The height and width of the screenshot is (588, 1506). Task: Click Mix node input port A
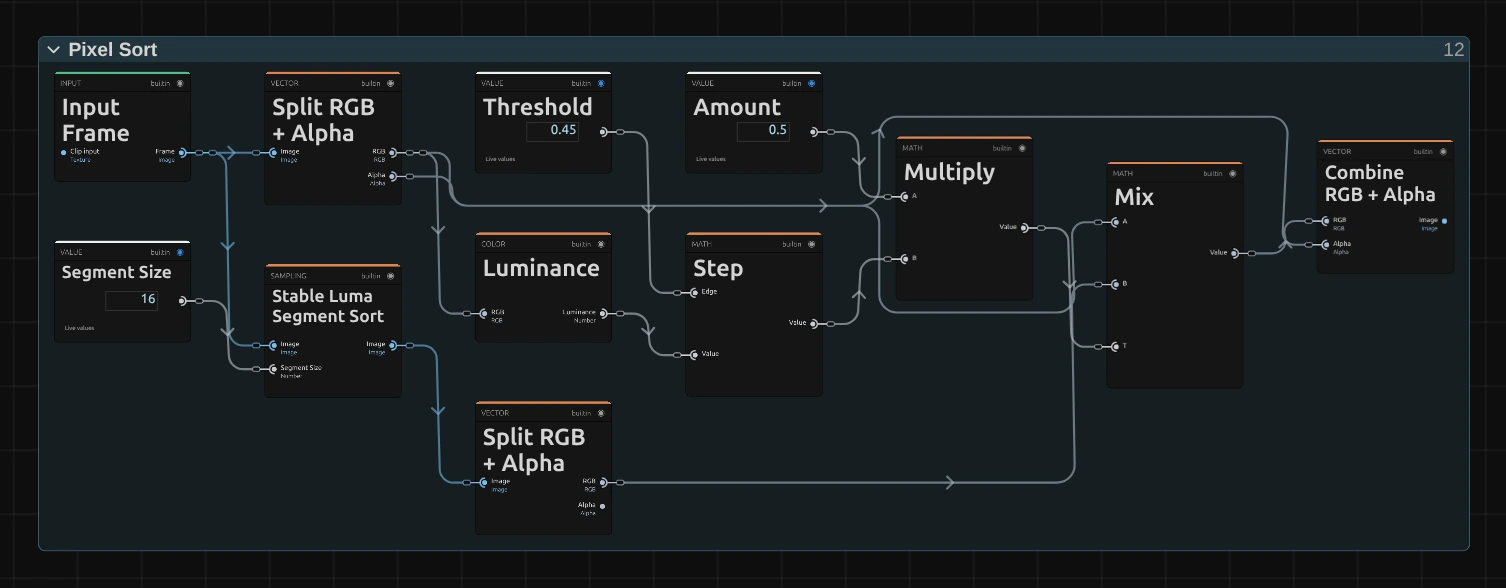pyautogui.click(x=1115, y=222)
